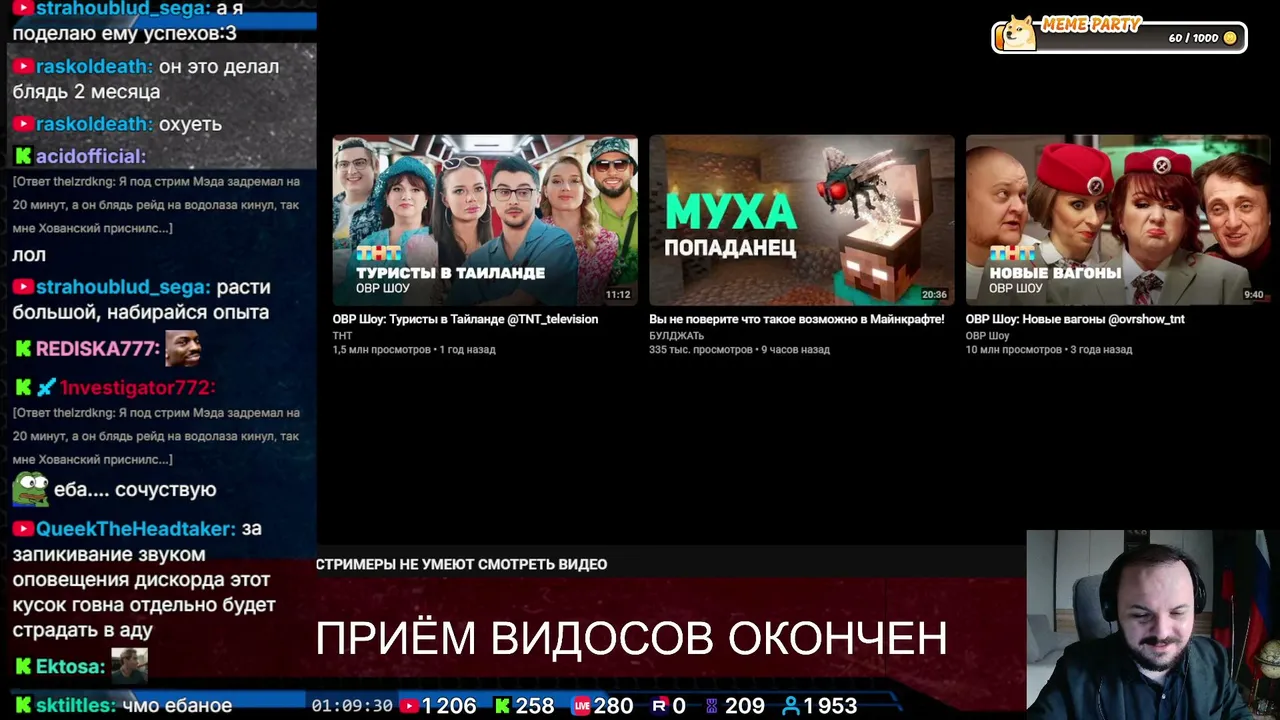This screenshot has height=720, width=1280.
Task: Click the stream timer 01:09:30
Action: [352, 706]
